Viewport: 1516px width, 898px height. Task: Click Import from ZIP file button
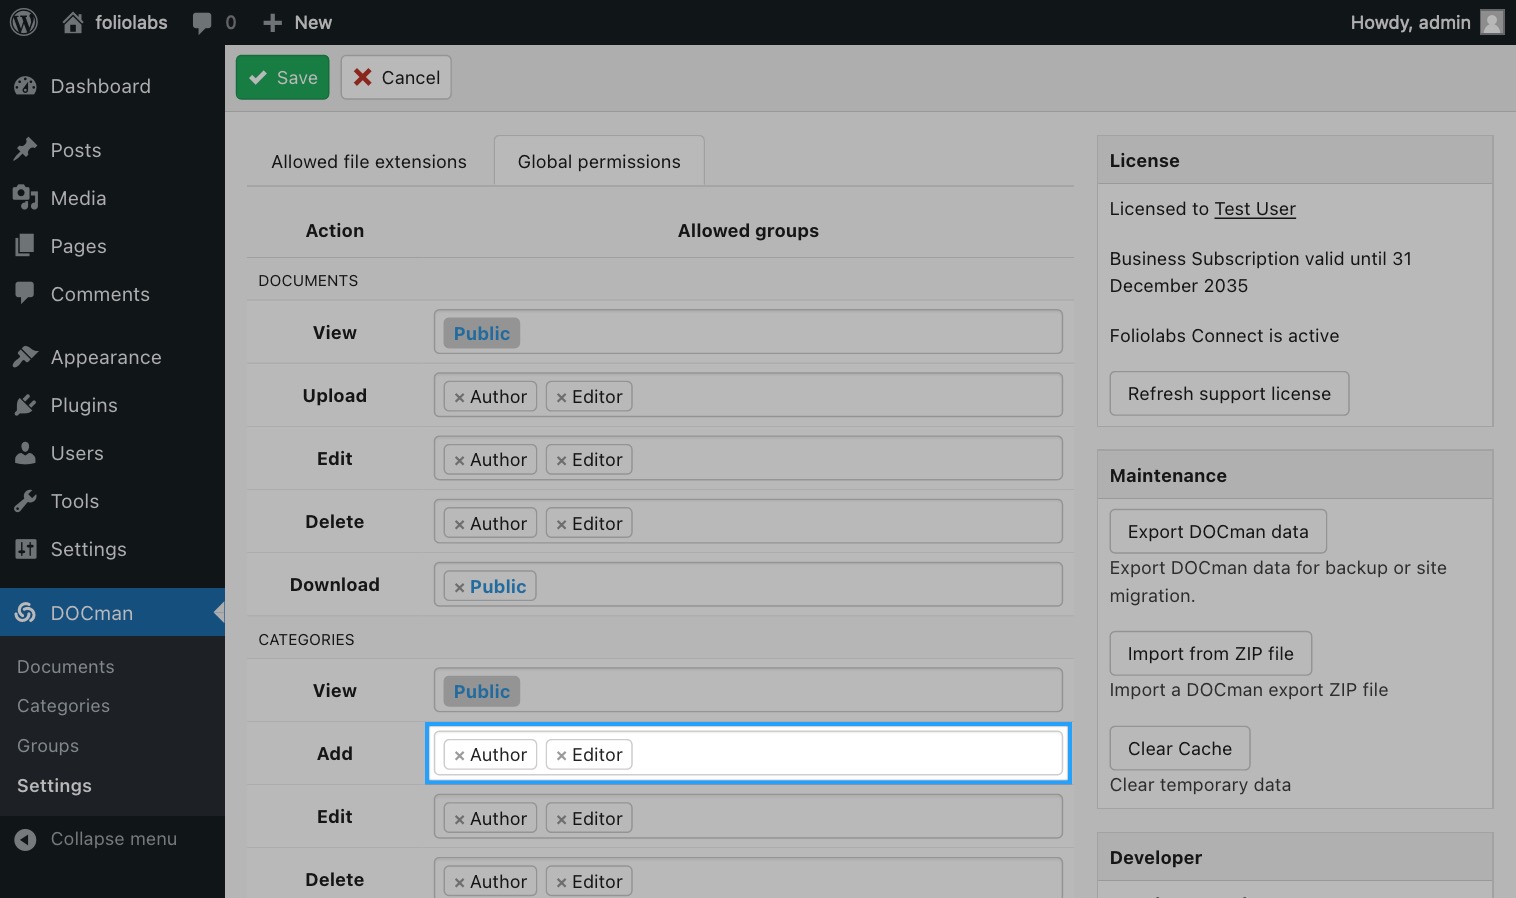(x=1211, y=653)
